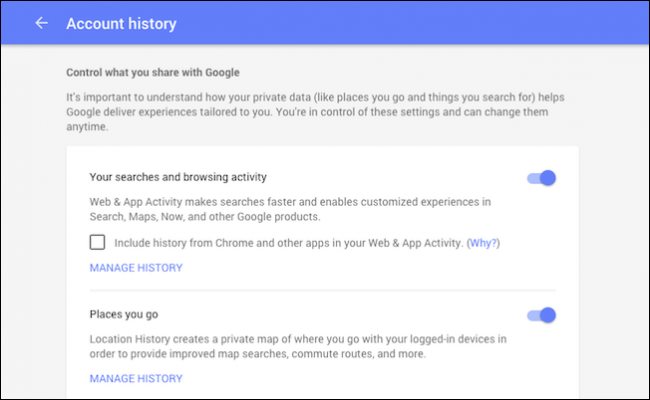Open the Why? link
650x400 pixels.
[x=484, y=243]
